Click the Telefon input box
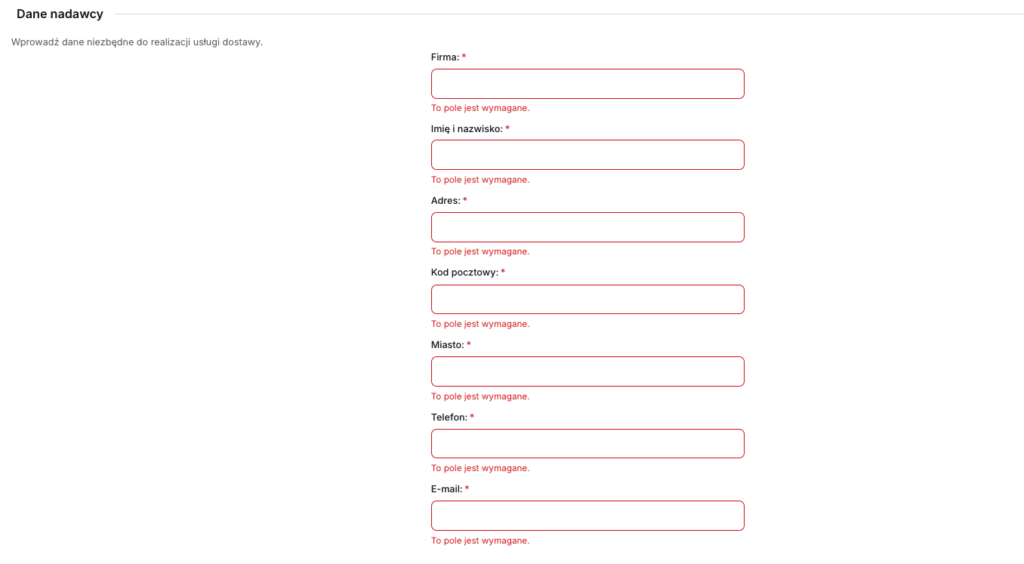The width and height of the screenshot is (1024, 564). (x=587, y=443)
